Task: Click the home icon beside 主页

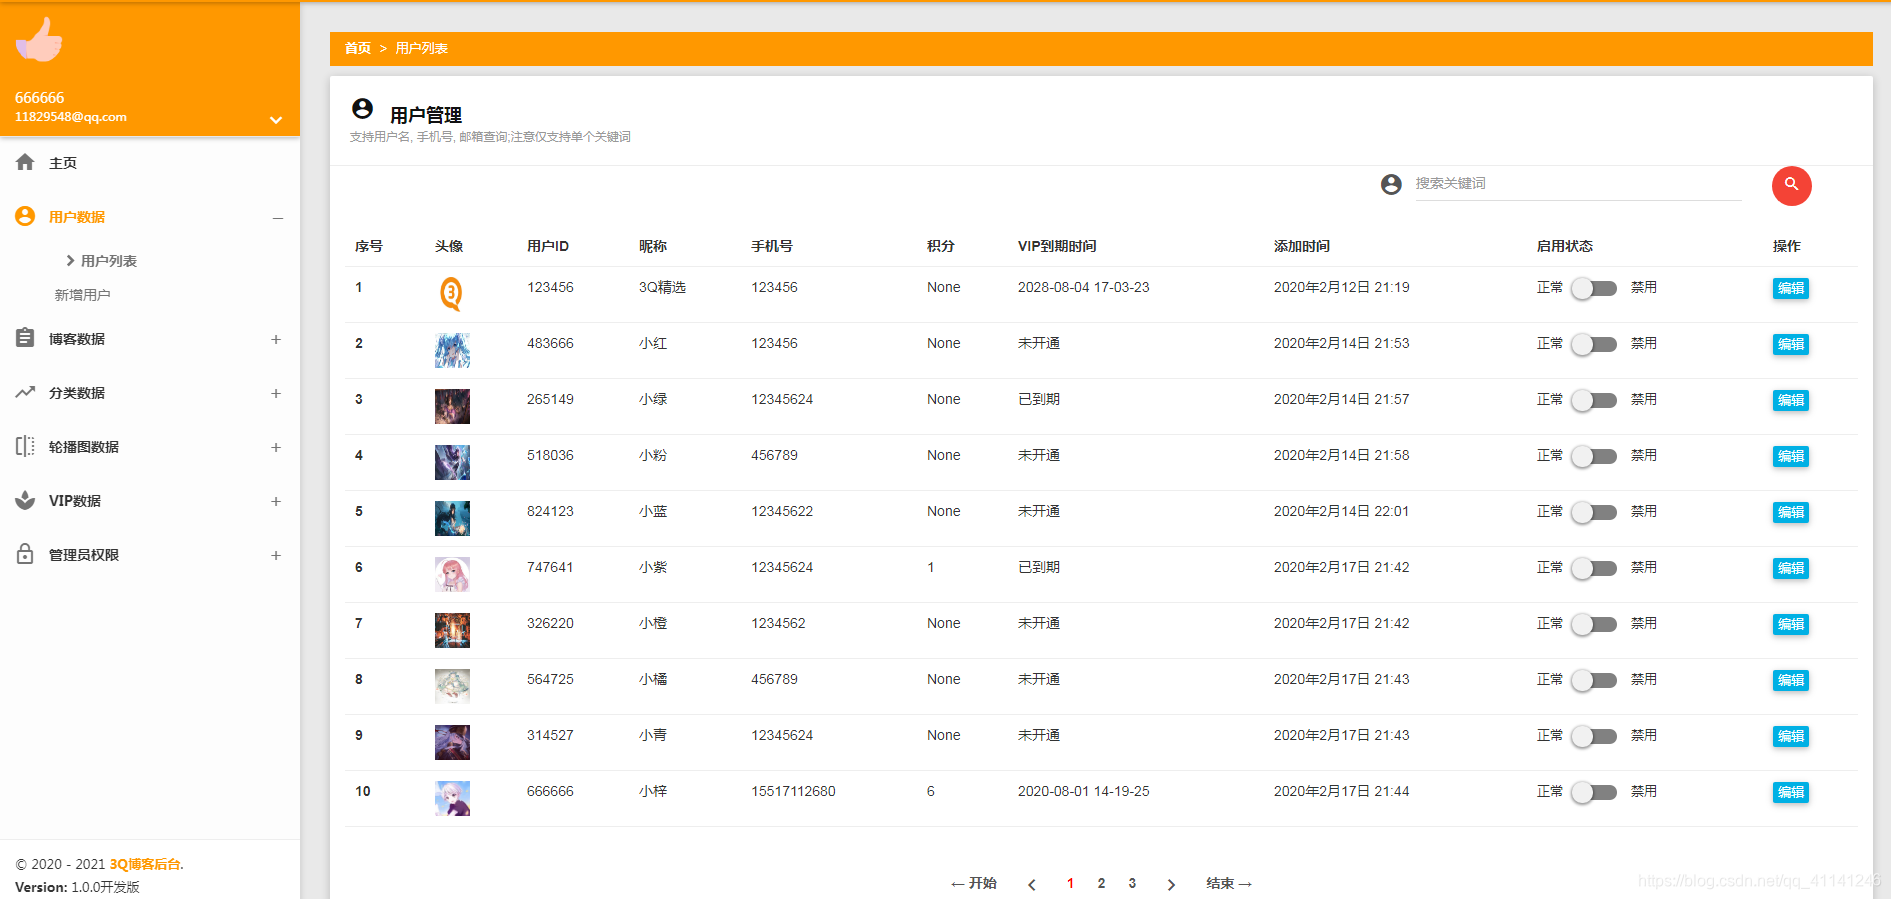Action: coord(25,162)
